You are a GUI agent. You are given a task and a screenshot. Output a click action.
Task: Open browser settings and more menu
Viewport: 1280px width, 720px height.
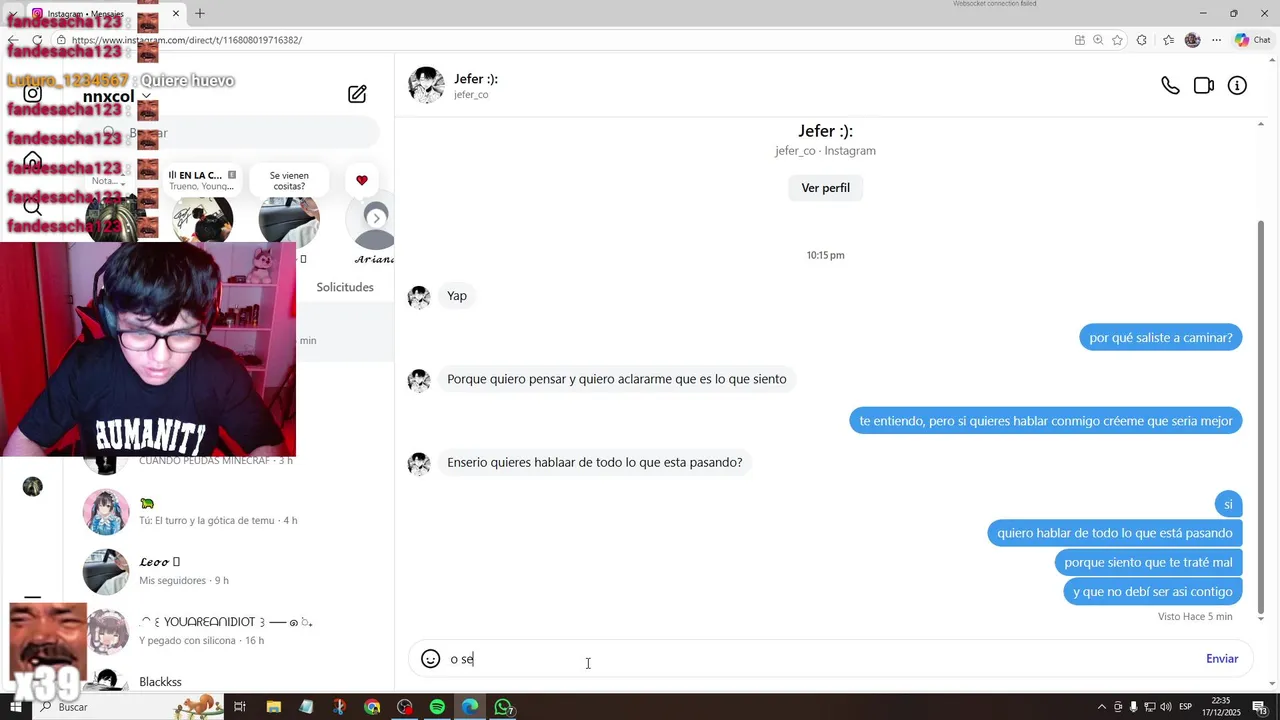[1216, 40]
